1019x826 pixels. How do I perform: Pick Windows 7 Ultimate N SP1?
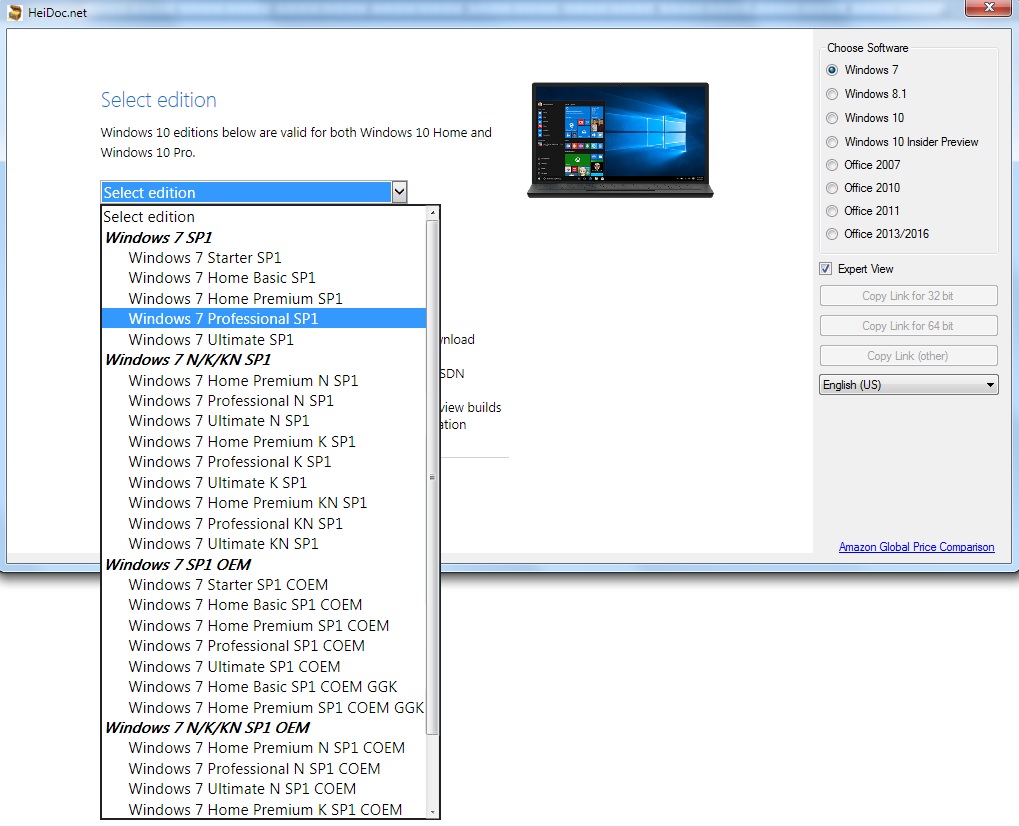point(264,420)
